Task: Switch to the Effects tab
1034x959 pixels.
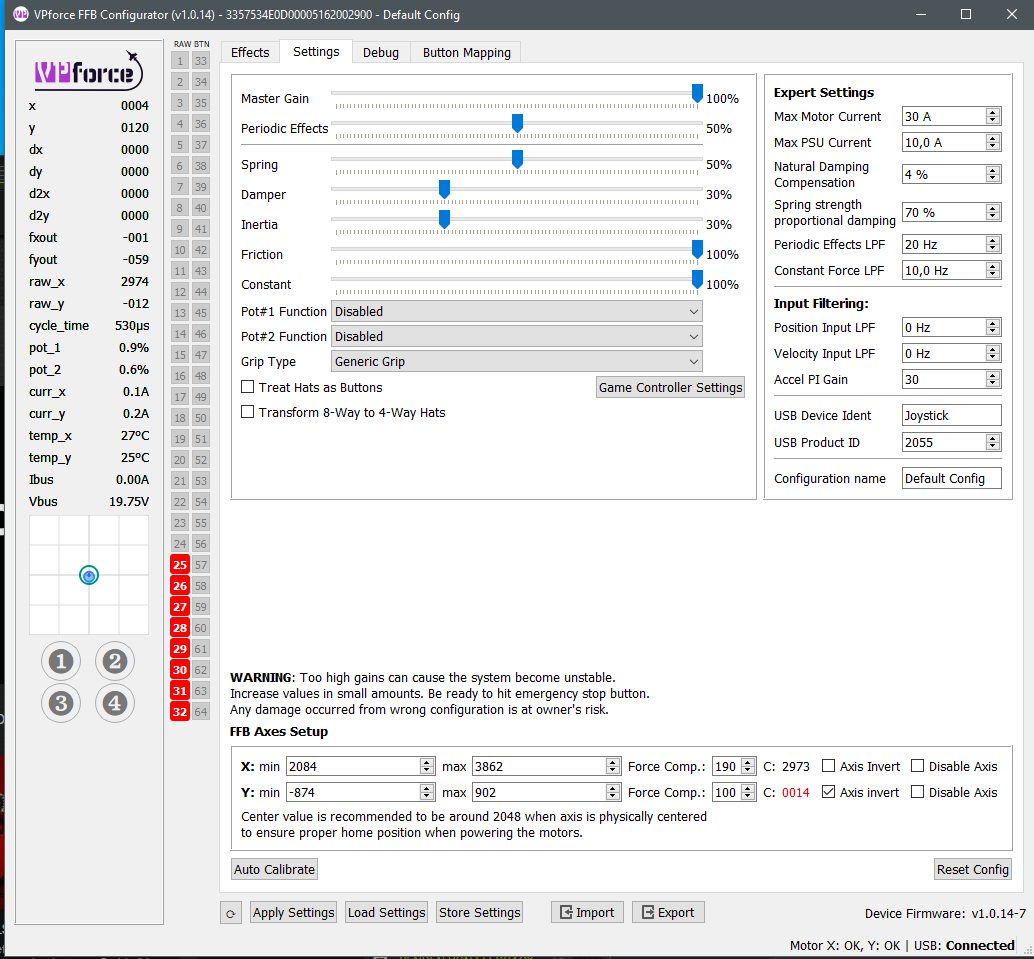Action: click(x=250, y=52)
